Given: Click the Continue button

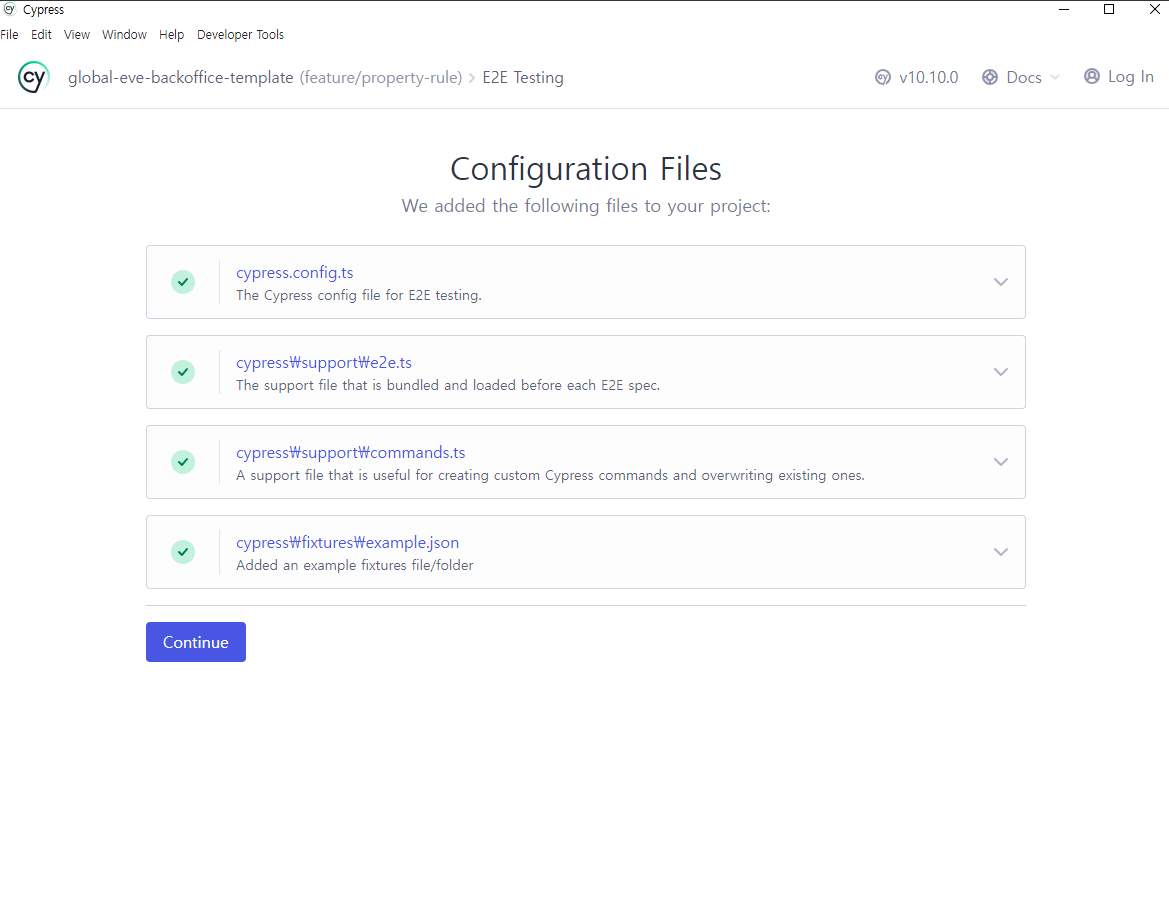Looking at the screenshot, I should pos(196,642).
